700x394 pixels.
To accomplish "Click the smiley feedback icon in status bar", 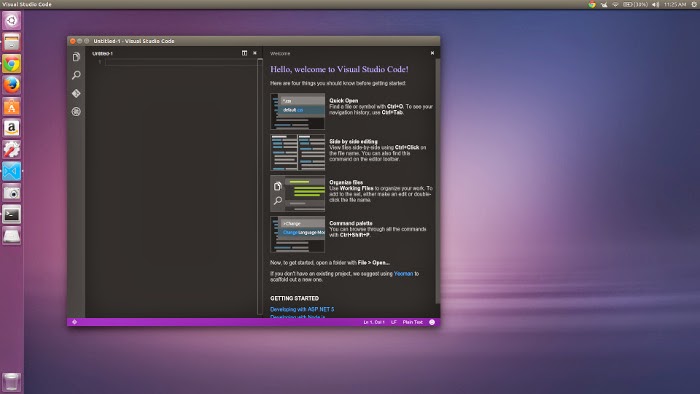I will (432, 322).
